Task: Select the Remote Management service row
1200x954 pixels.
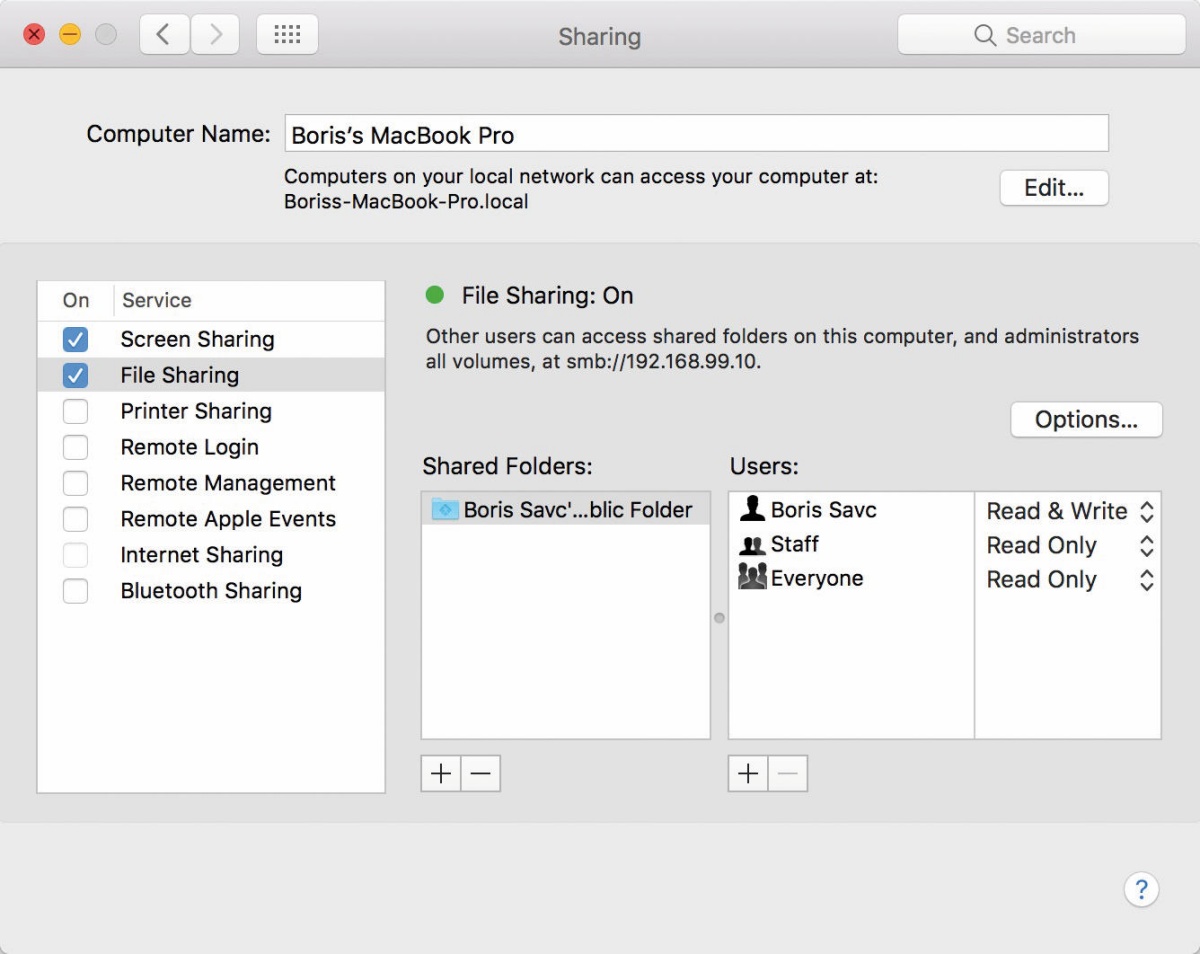Action: [x=211, y=483]
